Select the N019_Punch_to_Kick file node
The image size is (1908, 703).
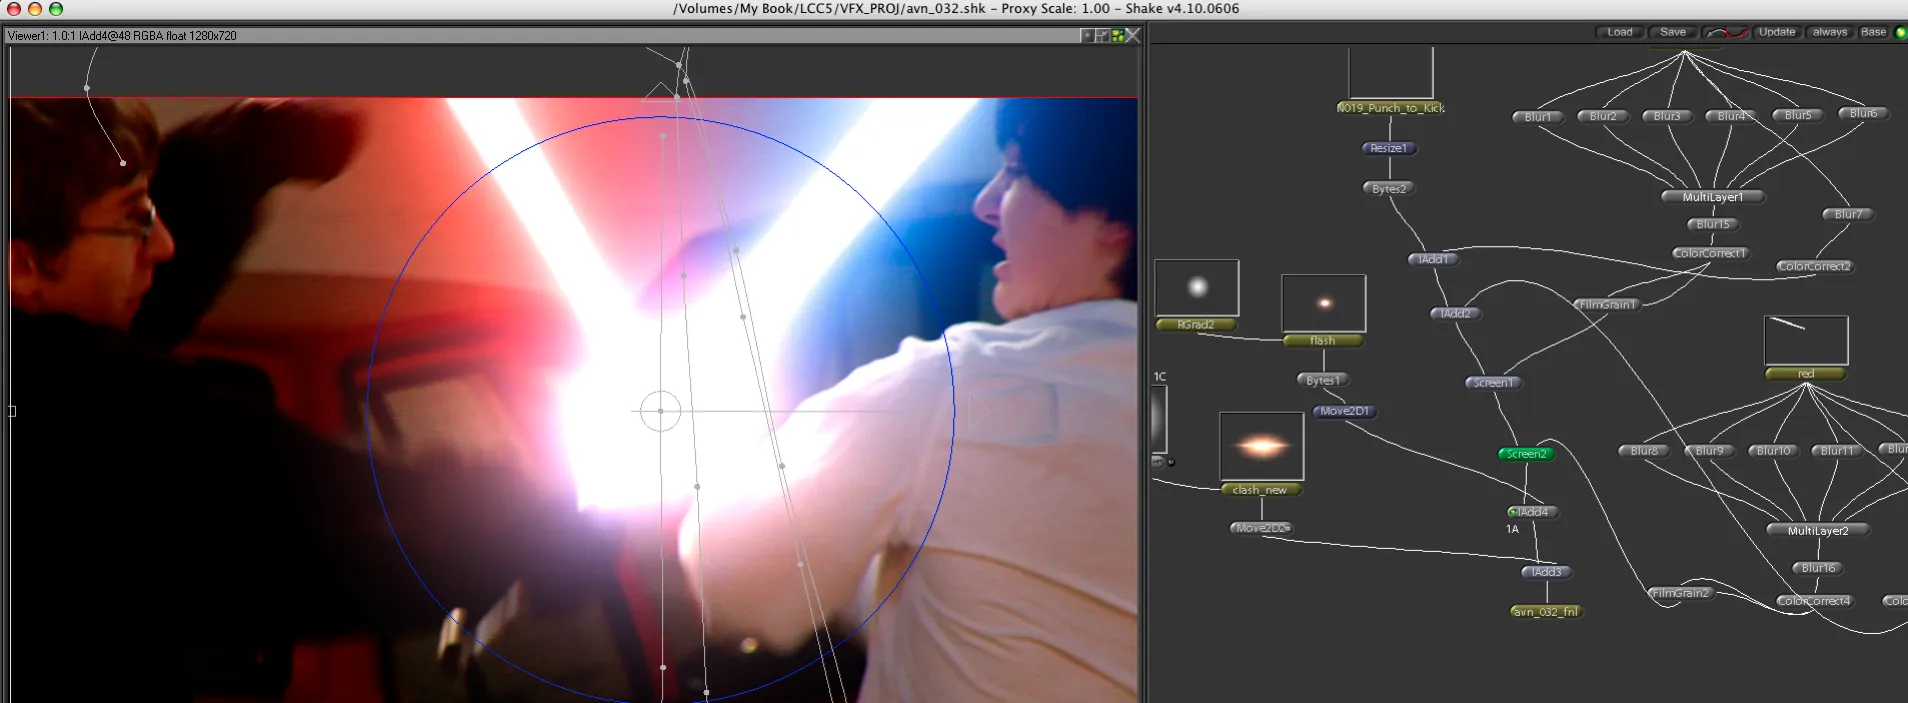click(x=1390, y=108)
